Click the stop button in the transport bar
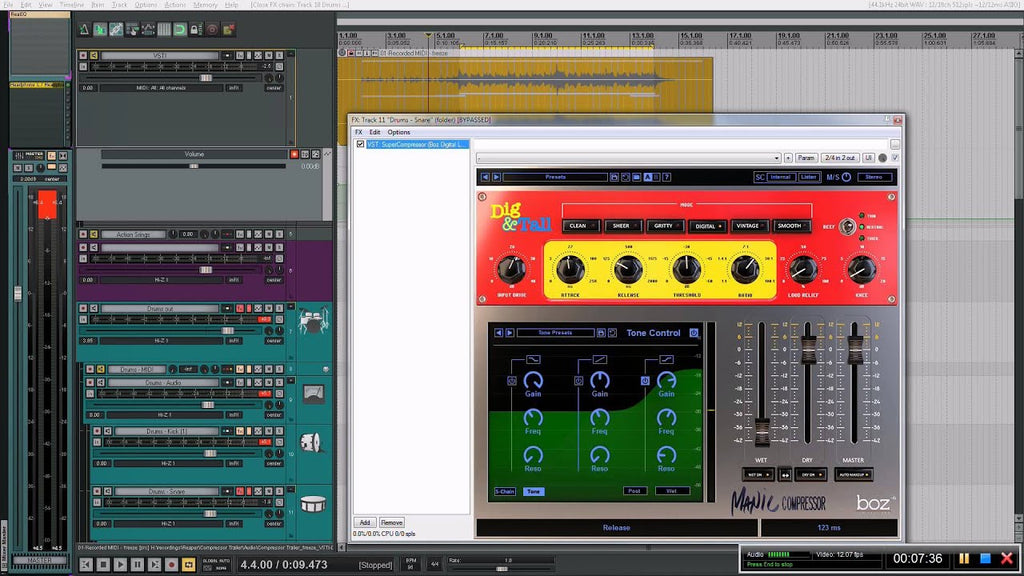This screenshot has width=1024, height=576. tap(103, 564)
